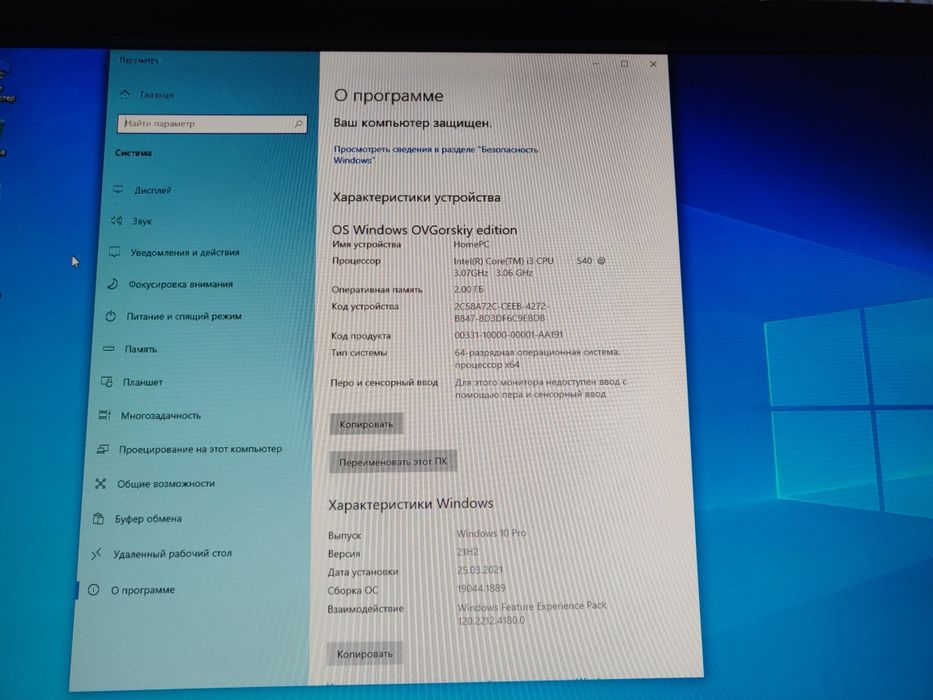Open Буфер обмена settings
The width and height of the screenshot is (933, 700).
coord(148,519)
